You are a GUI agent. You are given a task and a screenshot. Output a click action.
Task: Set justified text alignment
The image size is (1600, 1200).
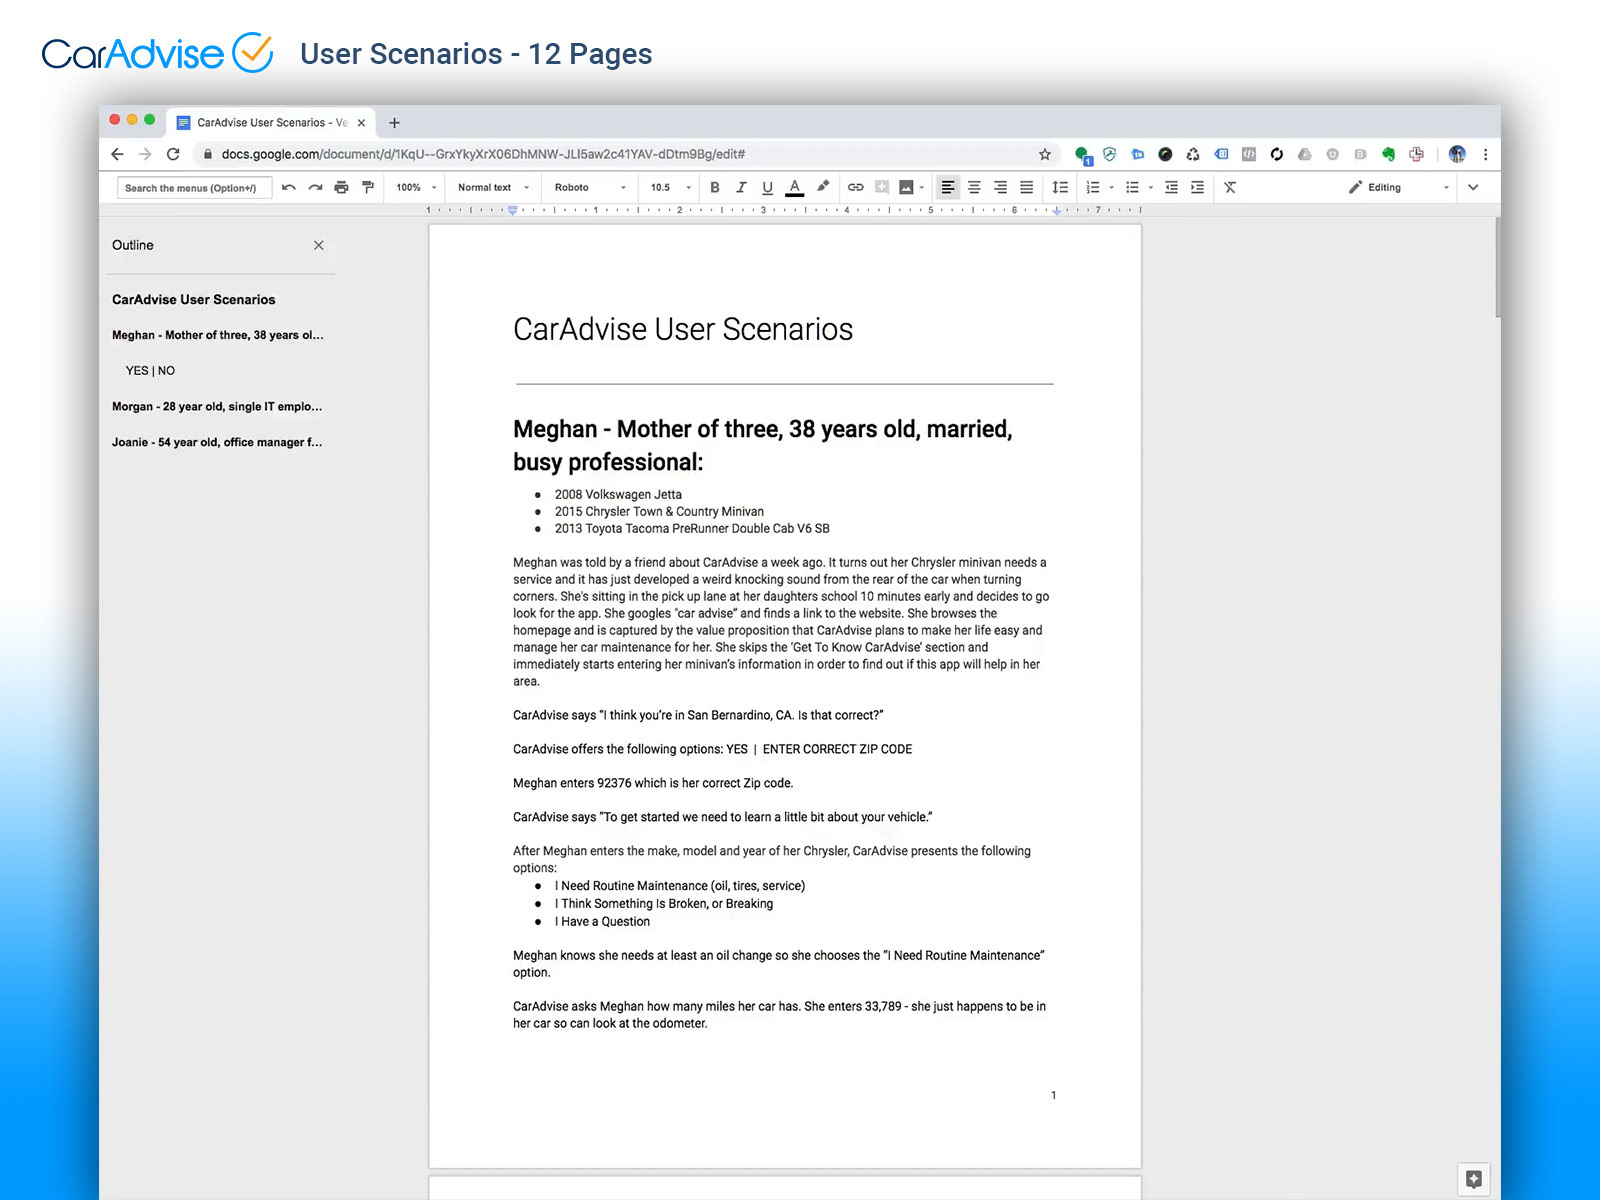(1026, 187)
